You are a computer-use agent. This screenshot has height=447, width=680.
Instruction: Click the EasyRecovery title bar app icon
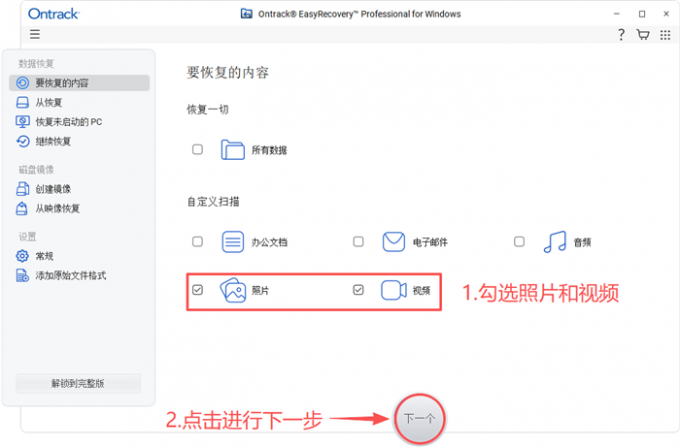pyautogui.click(x=246, y=14)
